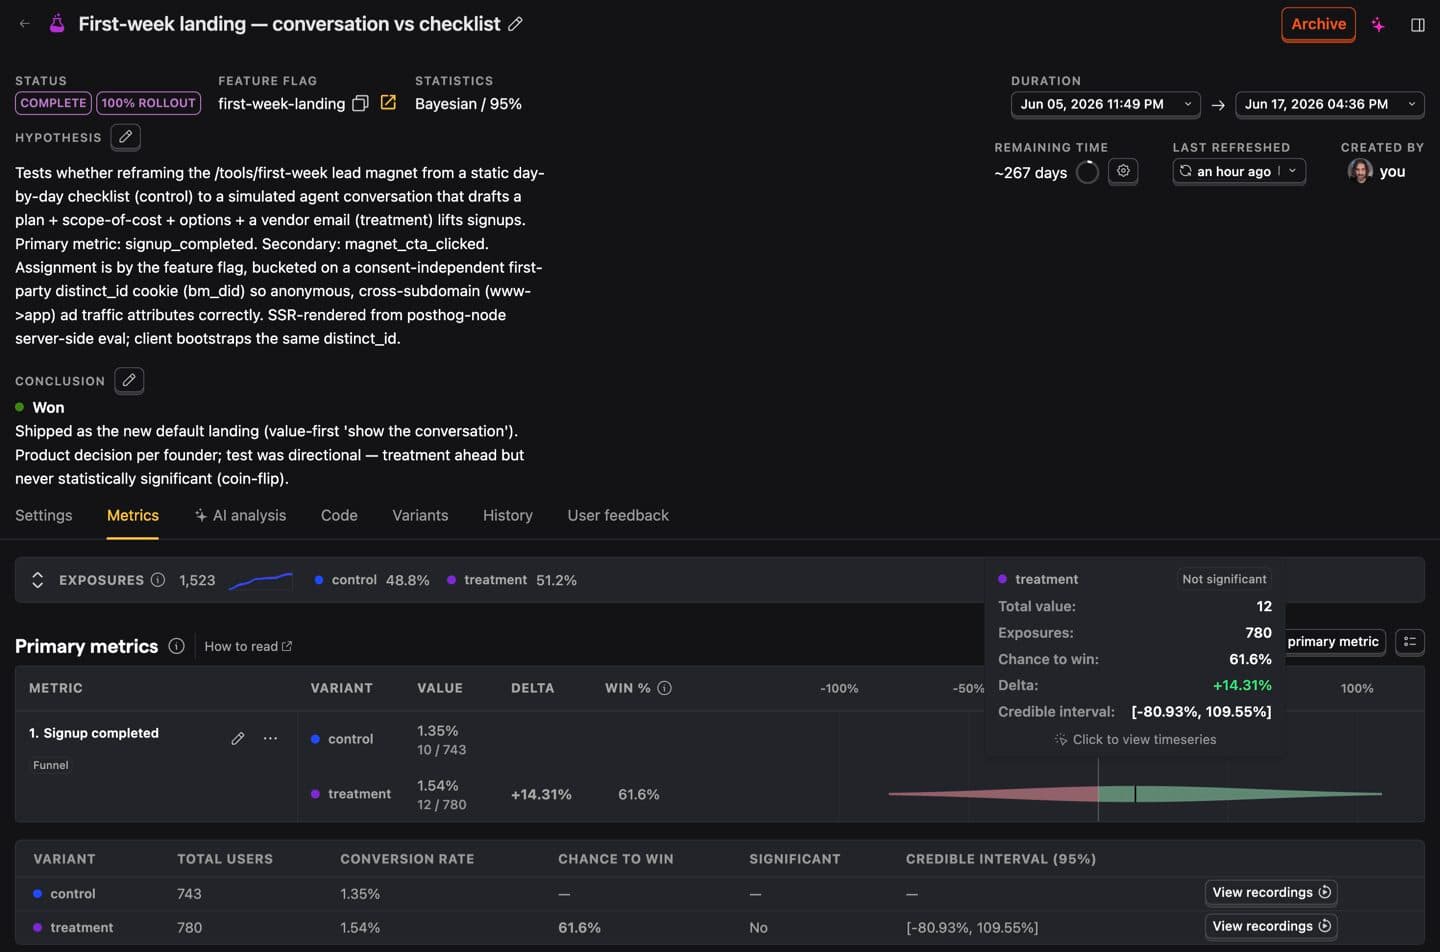Click the Funnel tag under Signup completed
1440x952 pixels.
(50, 765)
